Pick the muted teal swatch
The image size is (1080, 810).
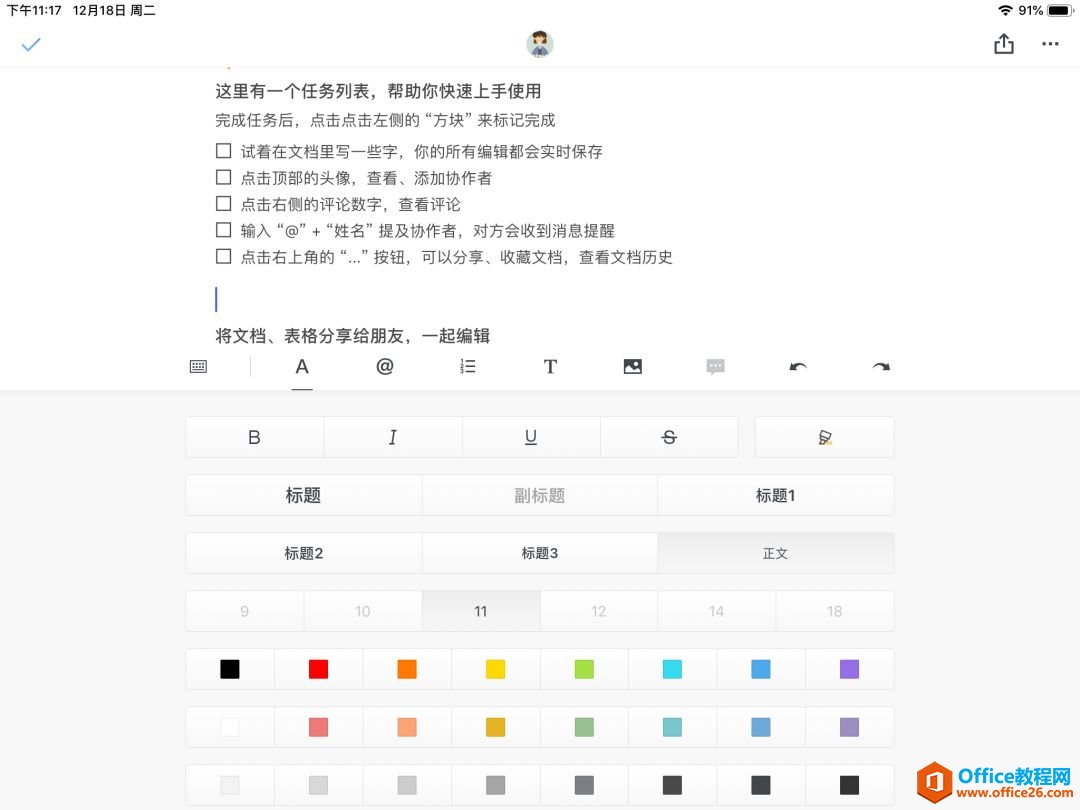(672, 727)
